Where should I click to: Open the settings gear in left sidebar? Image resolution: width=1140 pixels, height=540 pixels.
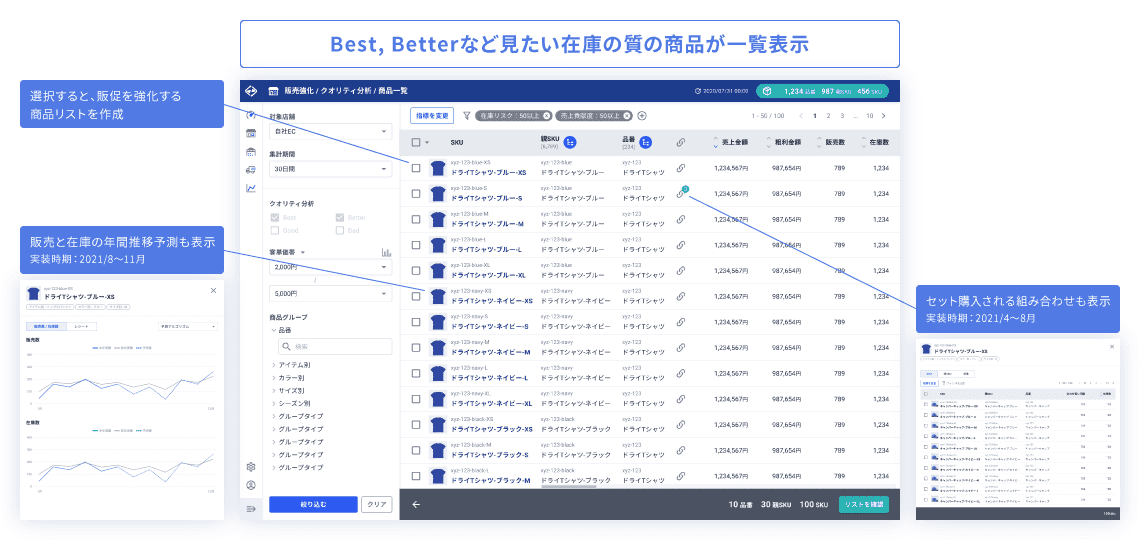[250, 466]
